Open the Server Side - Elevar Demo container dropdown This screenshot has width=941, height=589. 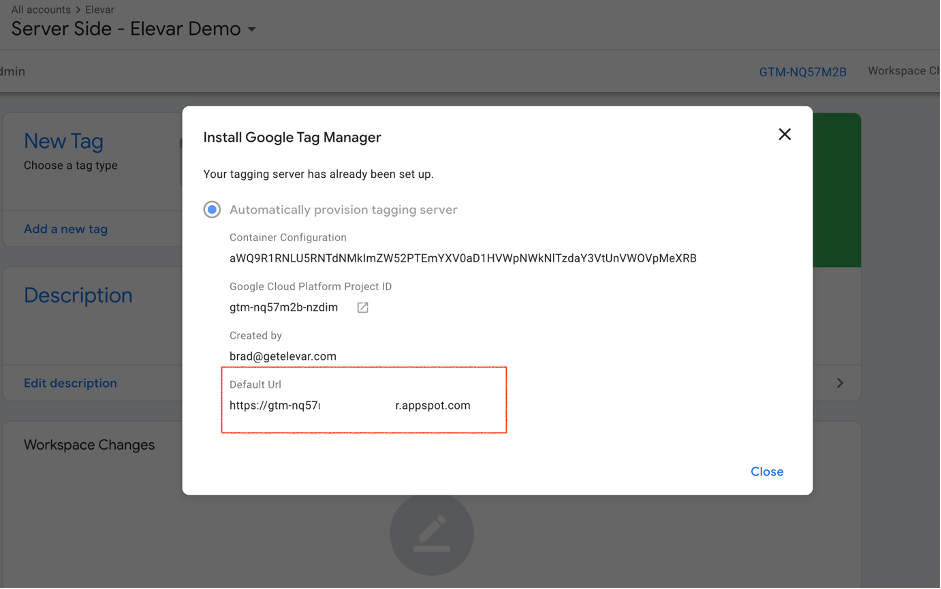(x=252, y=29)
